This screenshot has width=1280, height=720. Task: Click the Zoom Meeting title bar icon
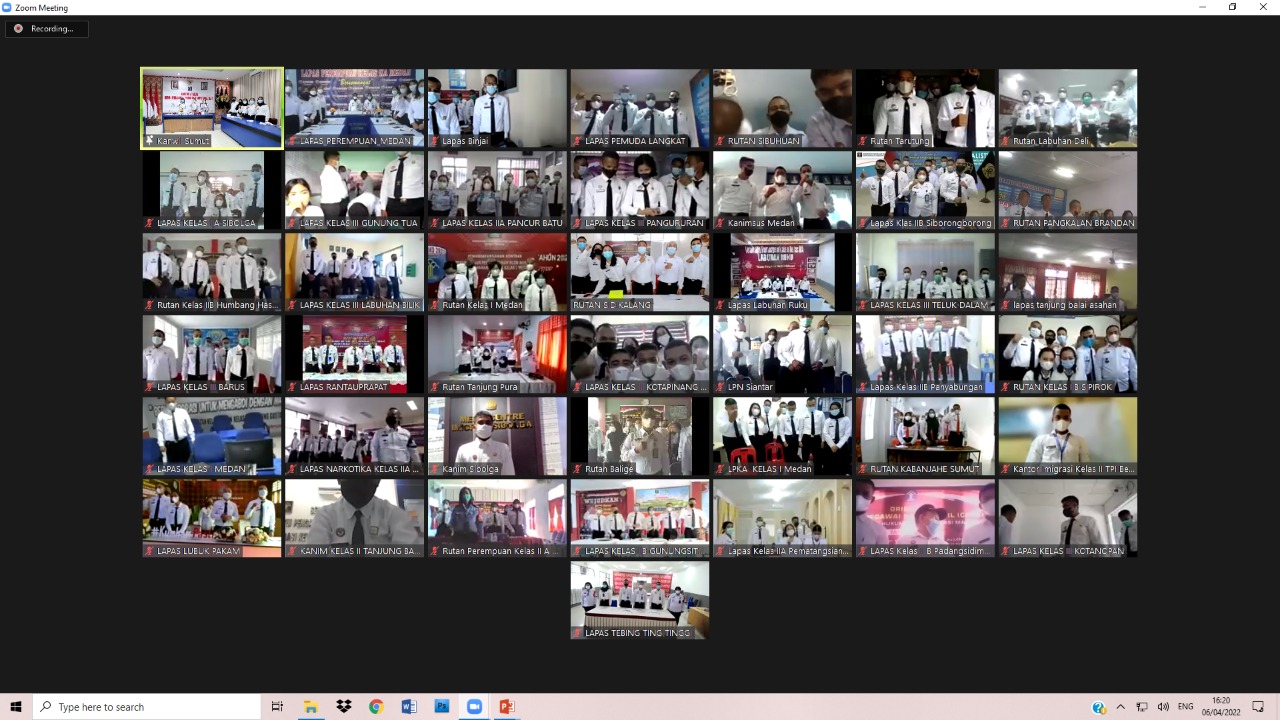[x=7, y=7]
